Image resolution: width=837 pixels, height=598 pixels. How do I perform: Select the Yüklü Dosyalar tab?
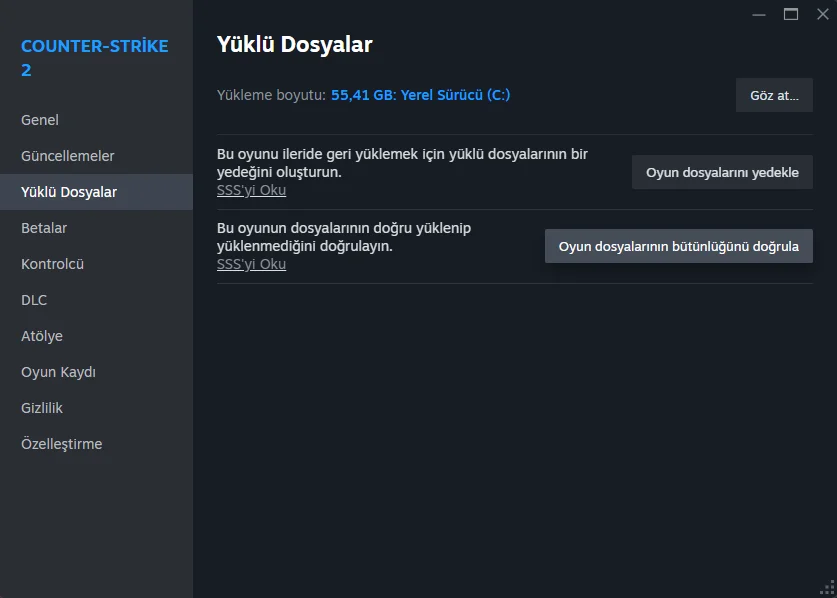[x=96, y=192]
